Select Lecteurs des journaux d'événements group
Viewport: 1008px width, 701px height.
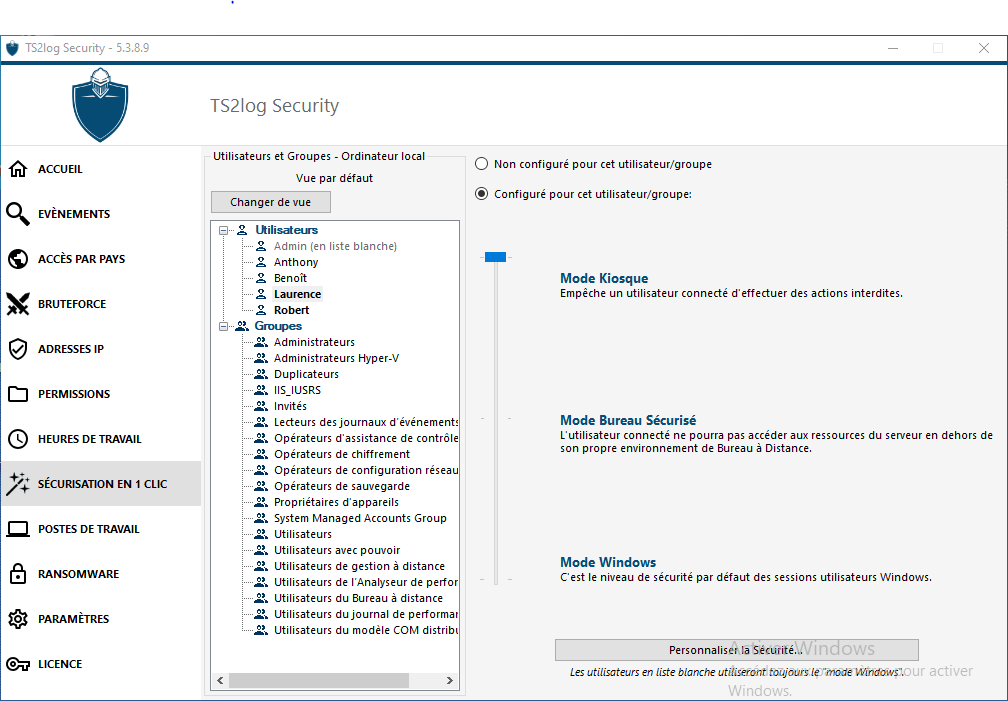click(x=366, y=422)
